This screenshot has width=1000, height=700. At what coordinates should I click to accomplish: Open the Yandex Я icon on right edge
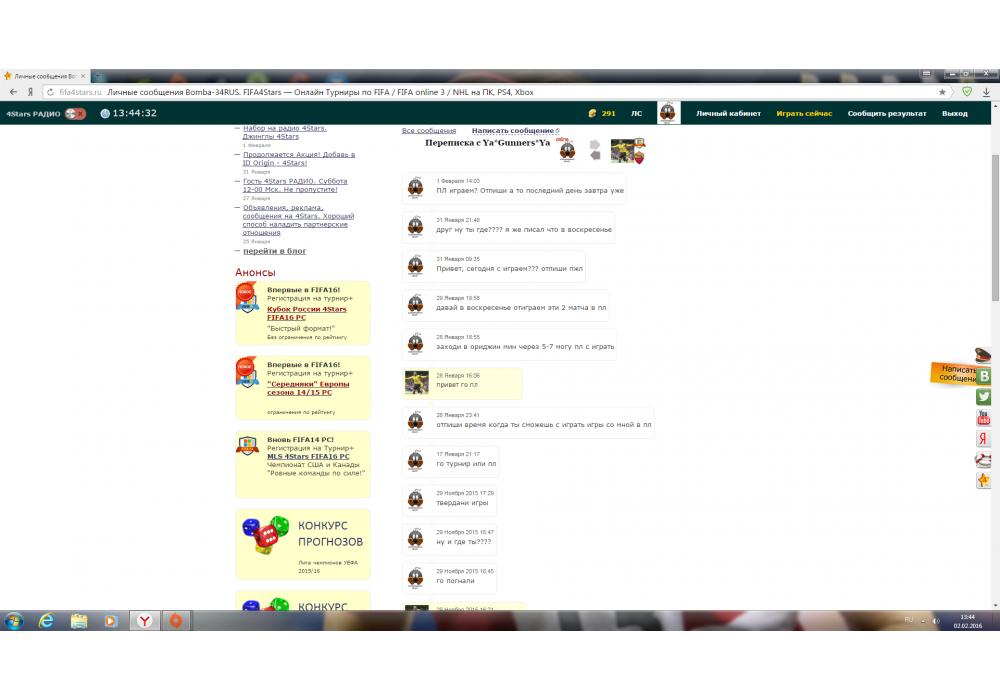pos(983,439)
